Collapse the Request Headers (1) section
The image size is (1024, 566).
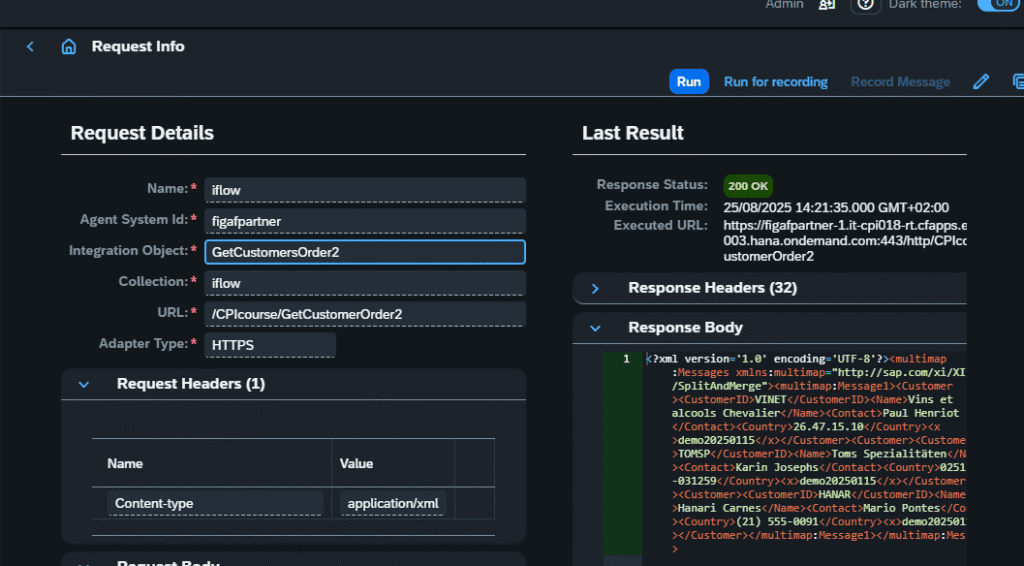(84, 385)
